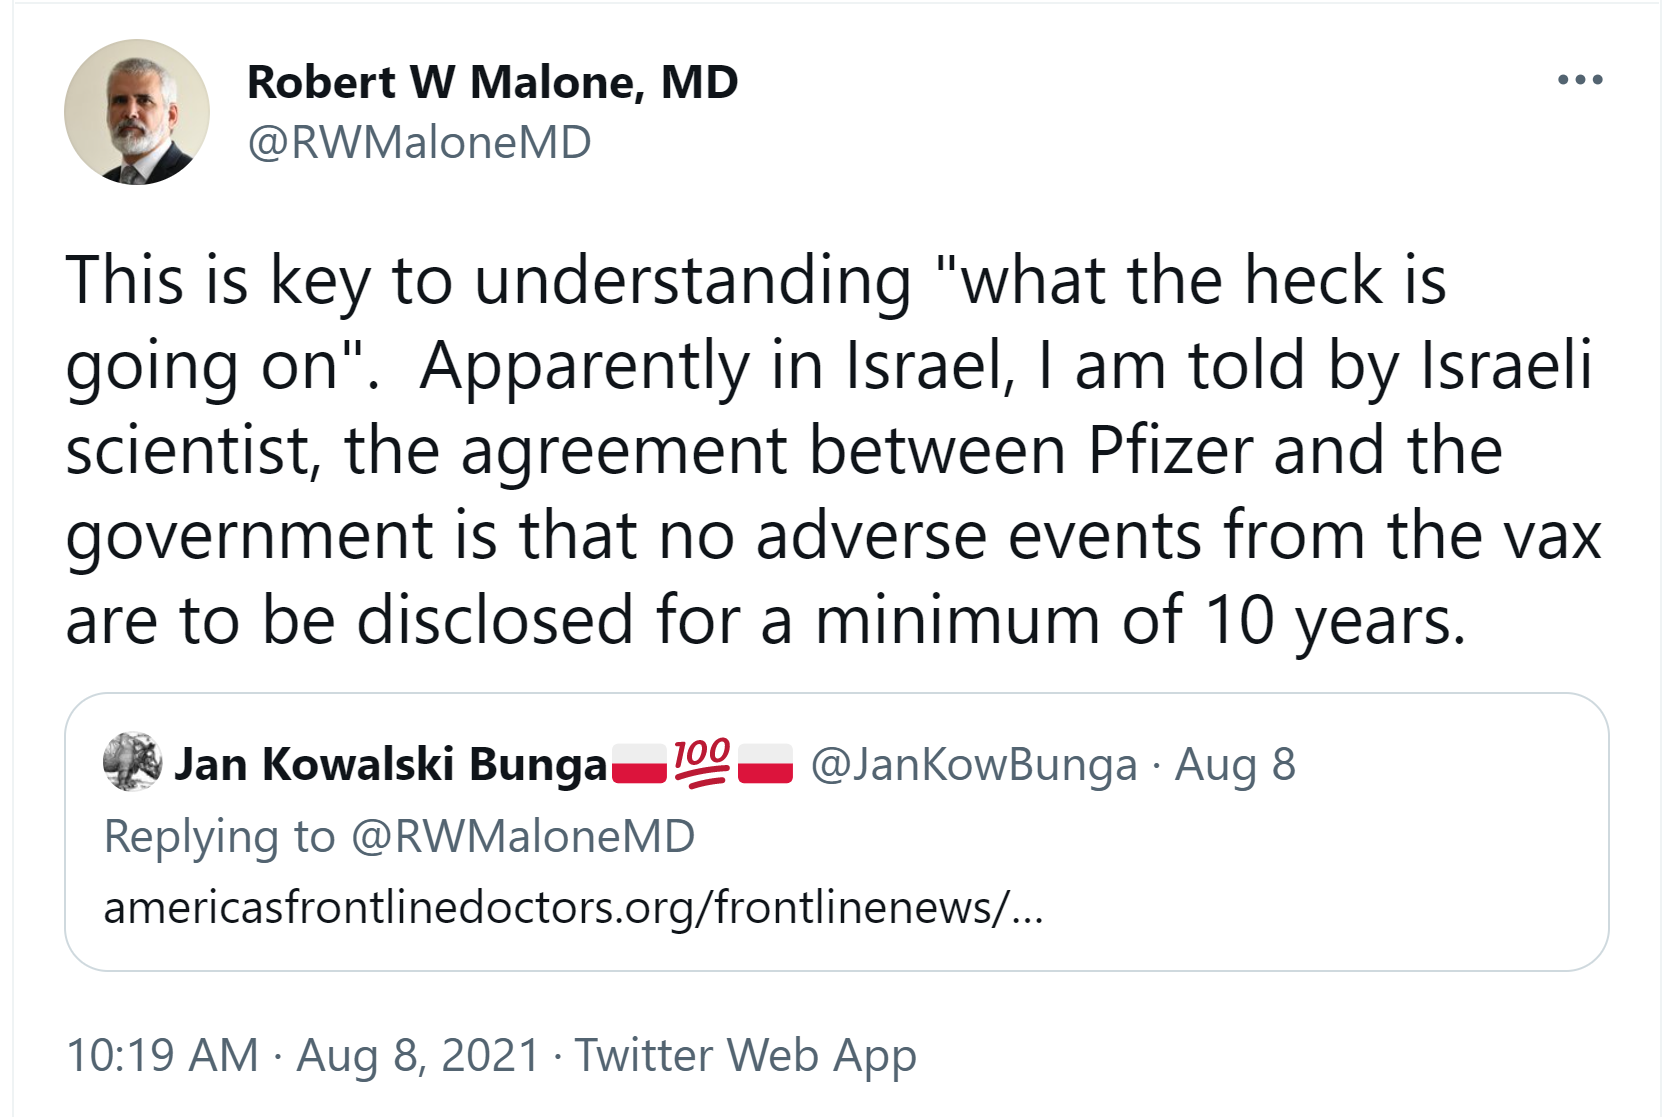The image size is (1662, 1117).
Task: Click the @RWMaloneMD handle below the author name
Action: point(419,143)
